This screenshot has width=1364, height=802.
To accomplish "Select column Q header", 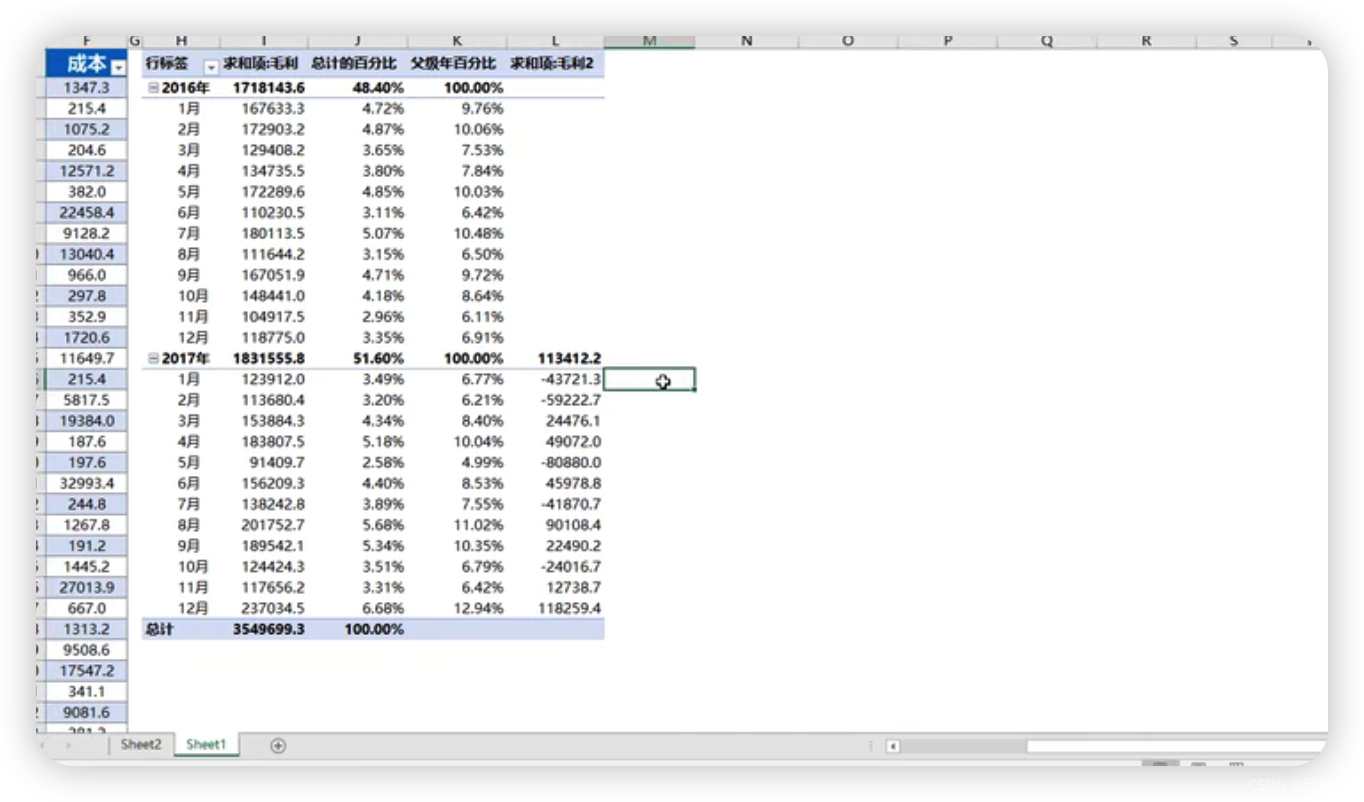I will (x=1047, y=41).
